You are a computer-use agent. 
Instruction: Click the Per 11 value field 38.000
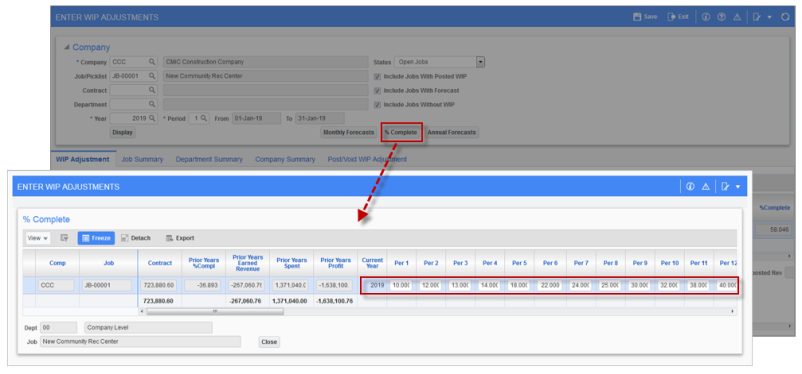click(x=698, y=285)
